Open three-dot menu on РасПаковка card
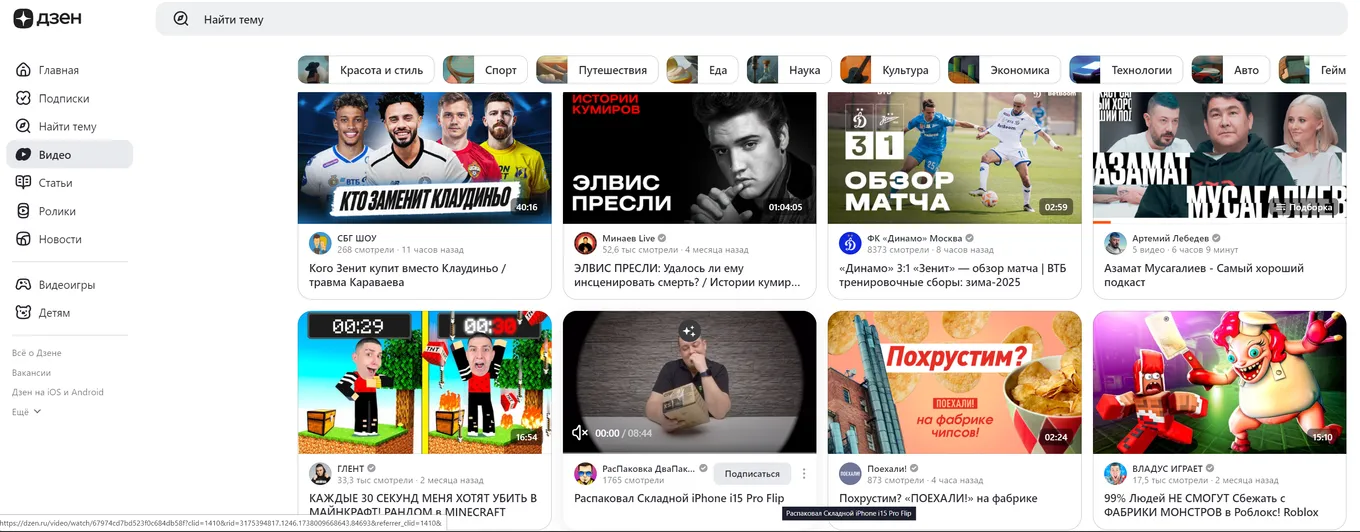 pyautogui.click(x=803, y=474)
